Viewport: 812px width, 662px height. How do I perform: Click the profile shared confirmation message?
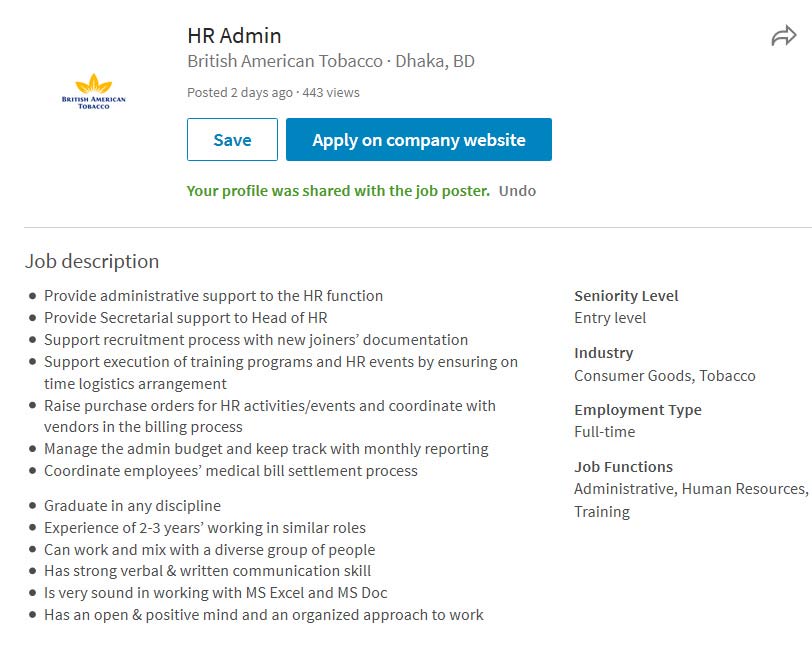(x=338, y=191)
